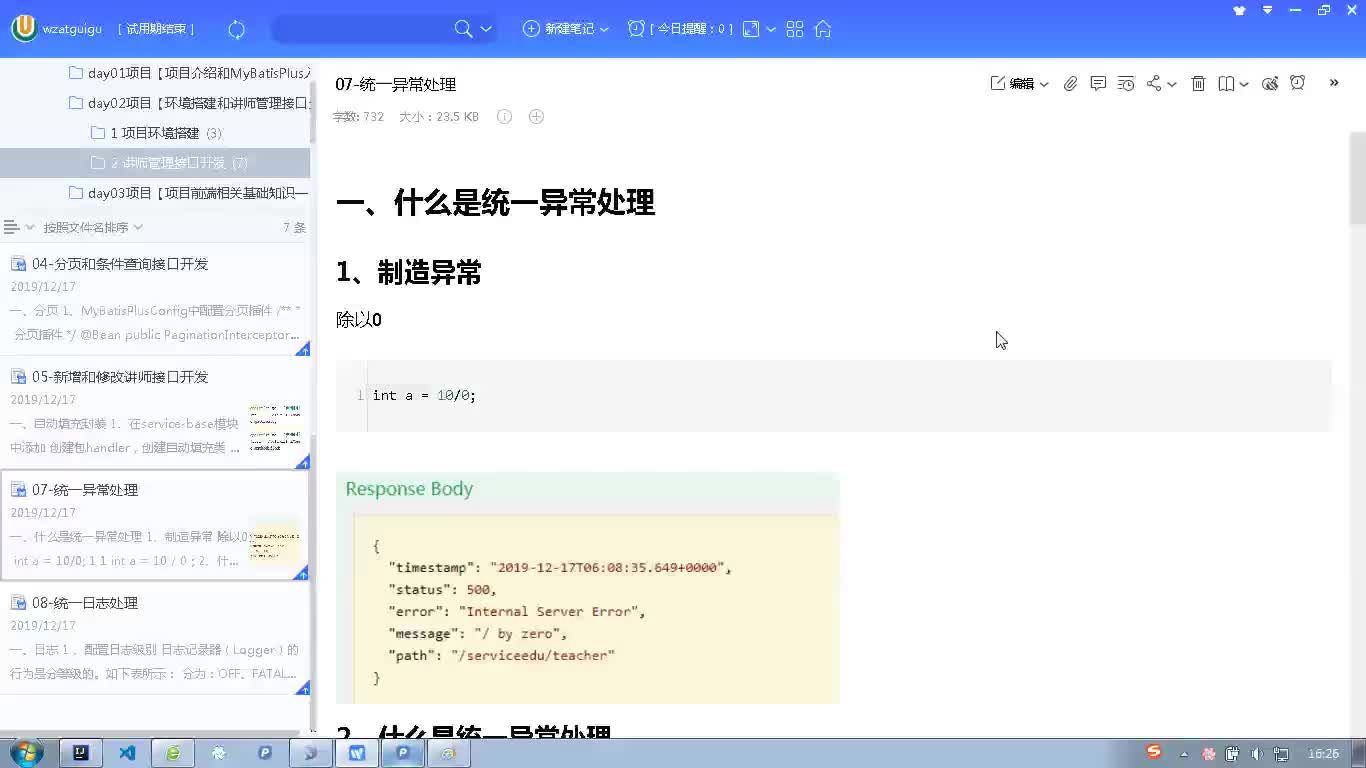Open the day03项目 folder
The width and height of the screenshot is (1366, 768).
[190, 193]
